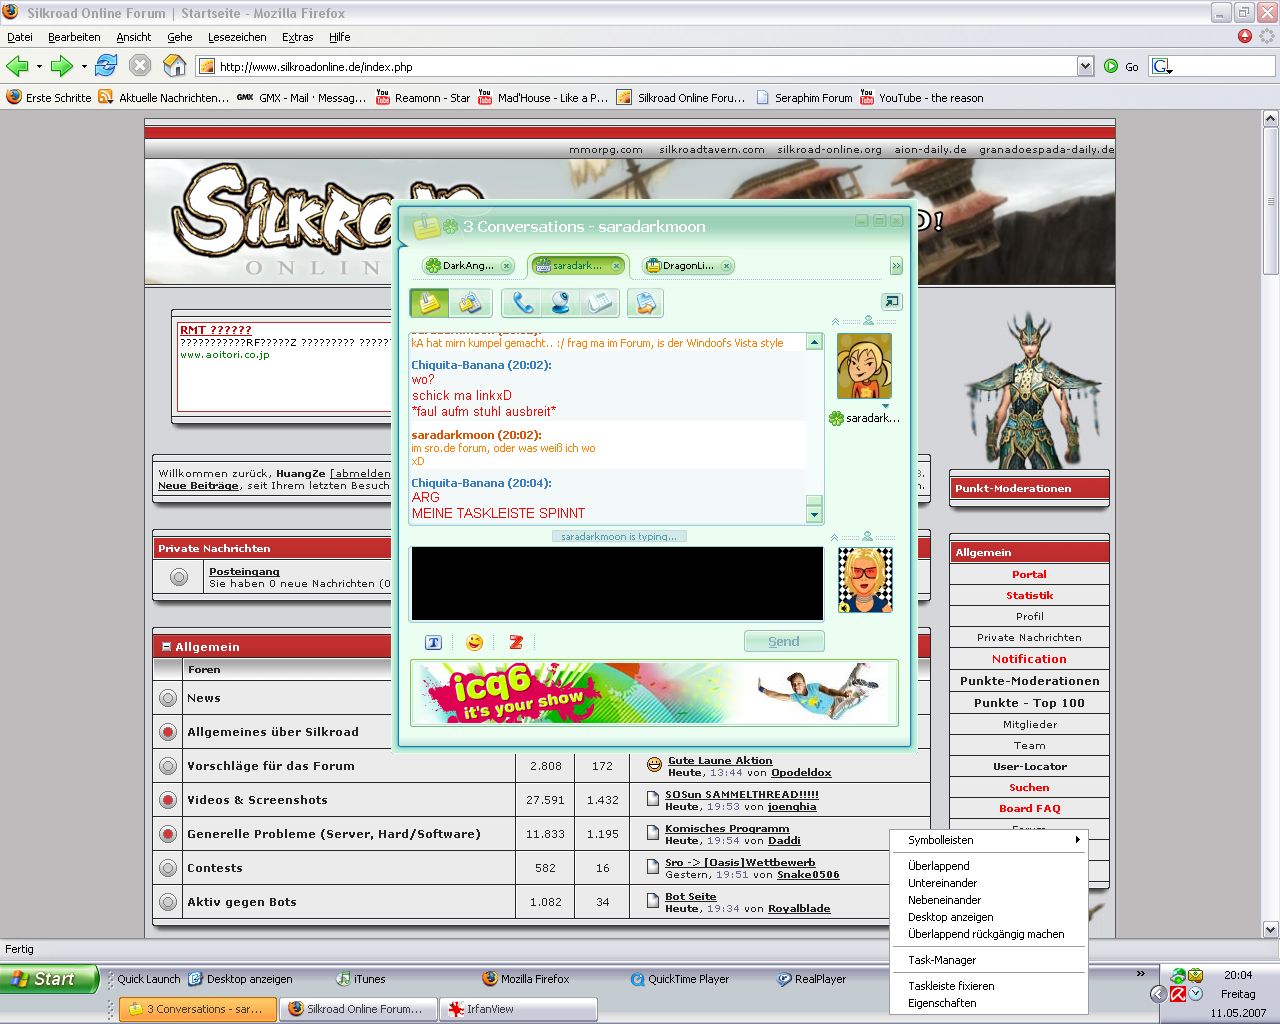This screenshot has width=1280, height=1024.
Task: Click the red Z Zlango icon
Action: tap(516, 642)
